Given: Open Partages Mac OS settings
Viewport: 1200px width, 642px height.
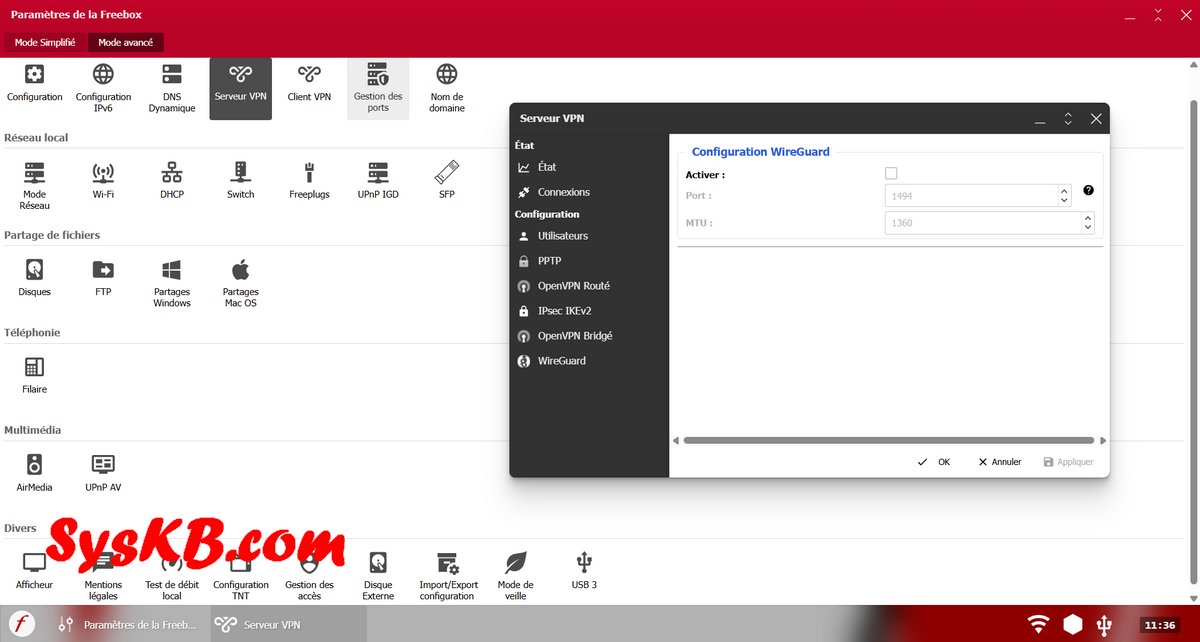Looking at the screenshot, I should tap(240, 284).
